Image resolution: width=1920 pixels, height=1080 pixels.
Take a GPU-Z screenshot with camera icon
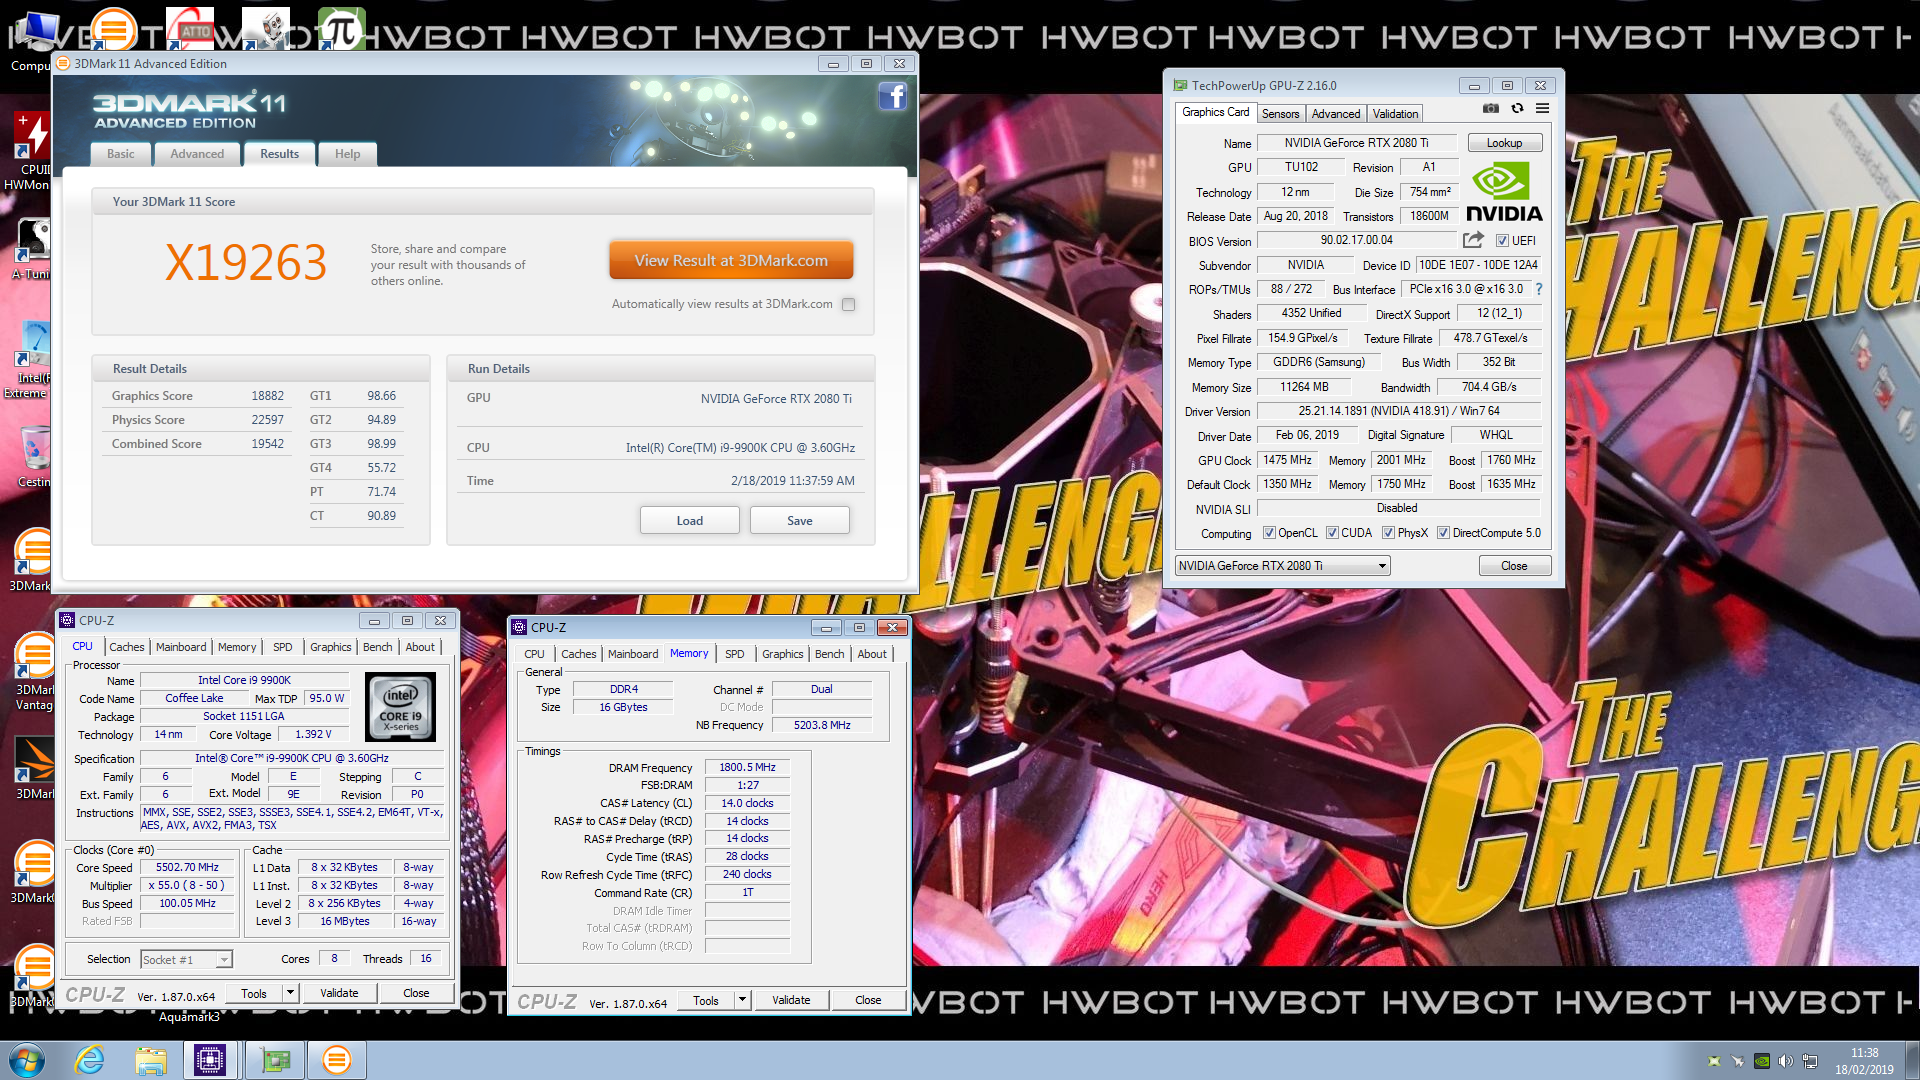(x=1490, y=109)
